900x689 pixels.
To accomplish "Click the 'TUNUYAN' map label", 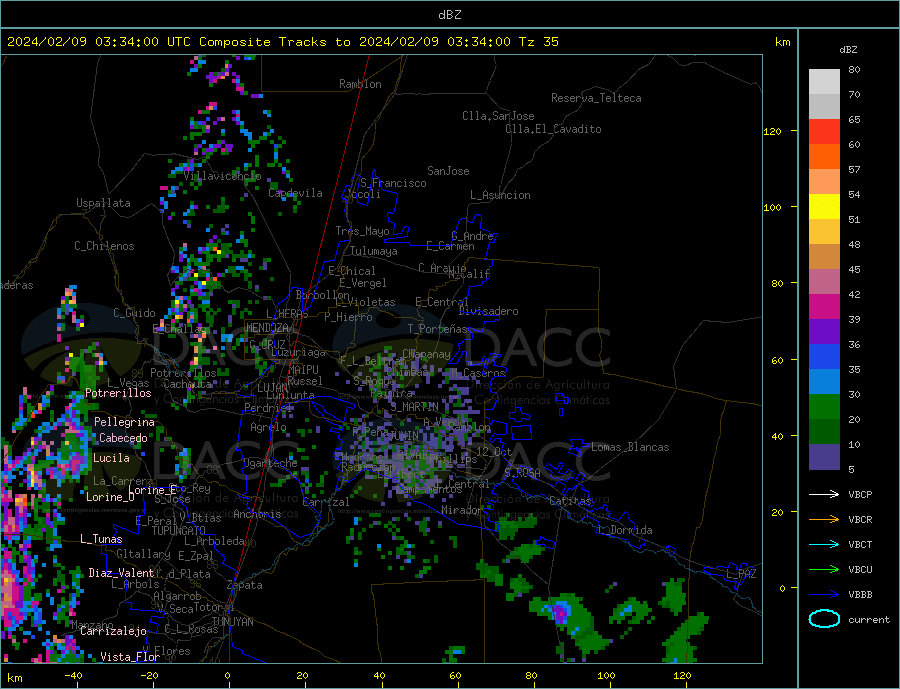I will pyautogui.click(x=232, y=621).
